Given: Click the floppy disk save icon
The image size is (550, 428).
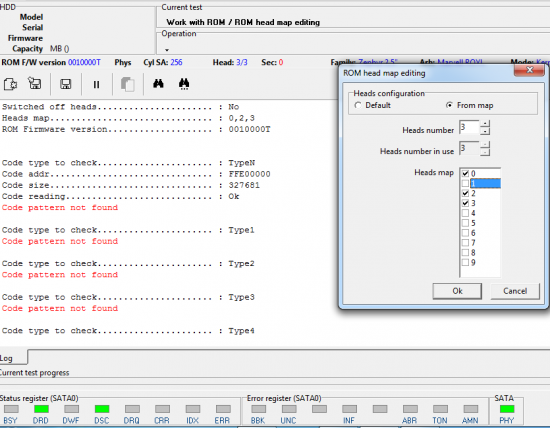Looking at the screenshot, I should coord(65,84).
